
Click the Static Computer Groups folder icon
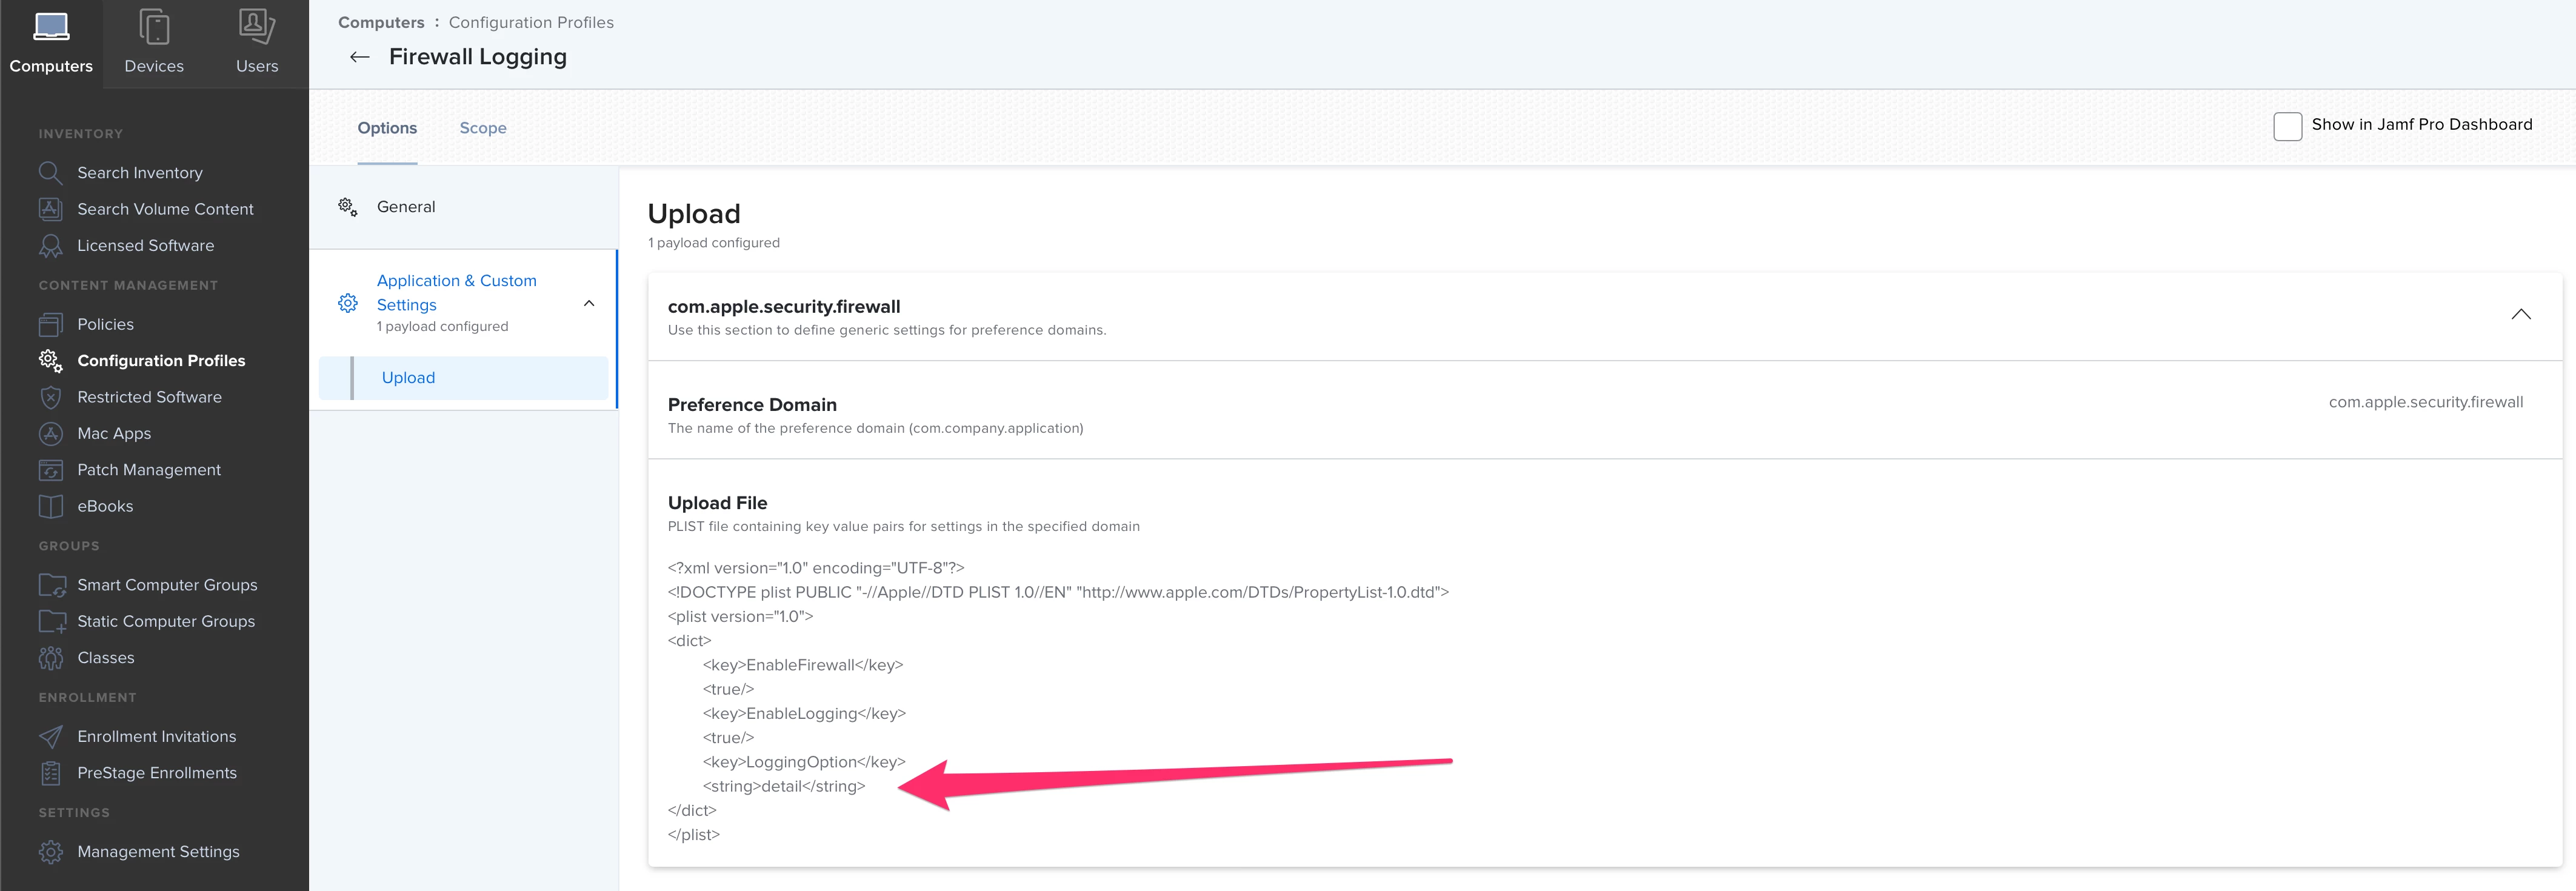52,621
